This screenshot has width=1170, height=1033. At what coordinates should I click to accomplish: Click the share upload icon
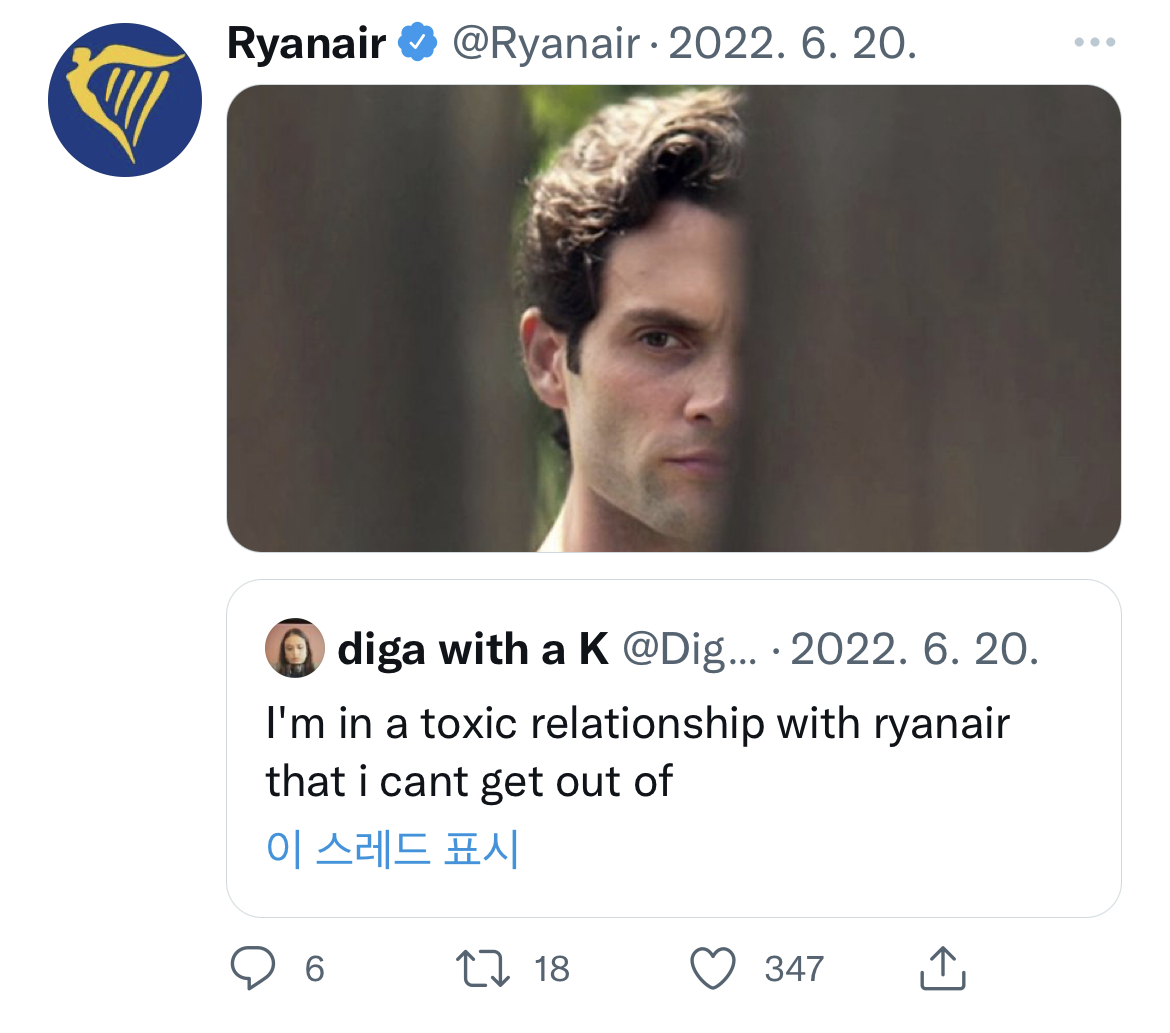943,968
